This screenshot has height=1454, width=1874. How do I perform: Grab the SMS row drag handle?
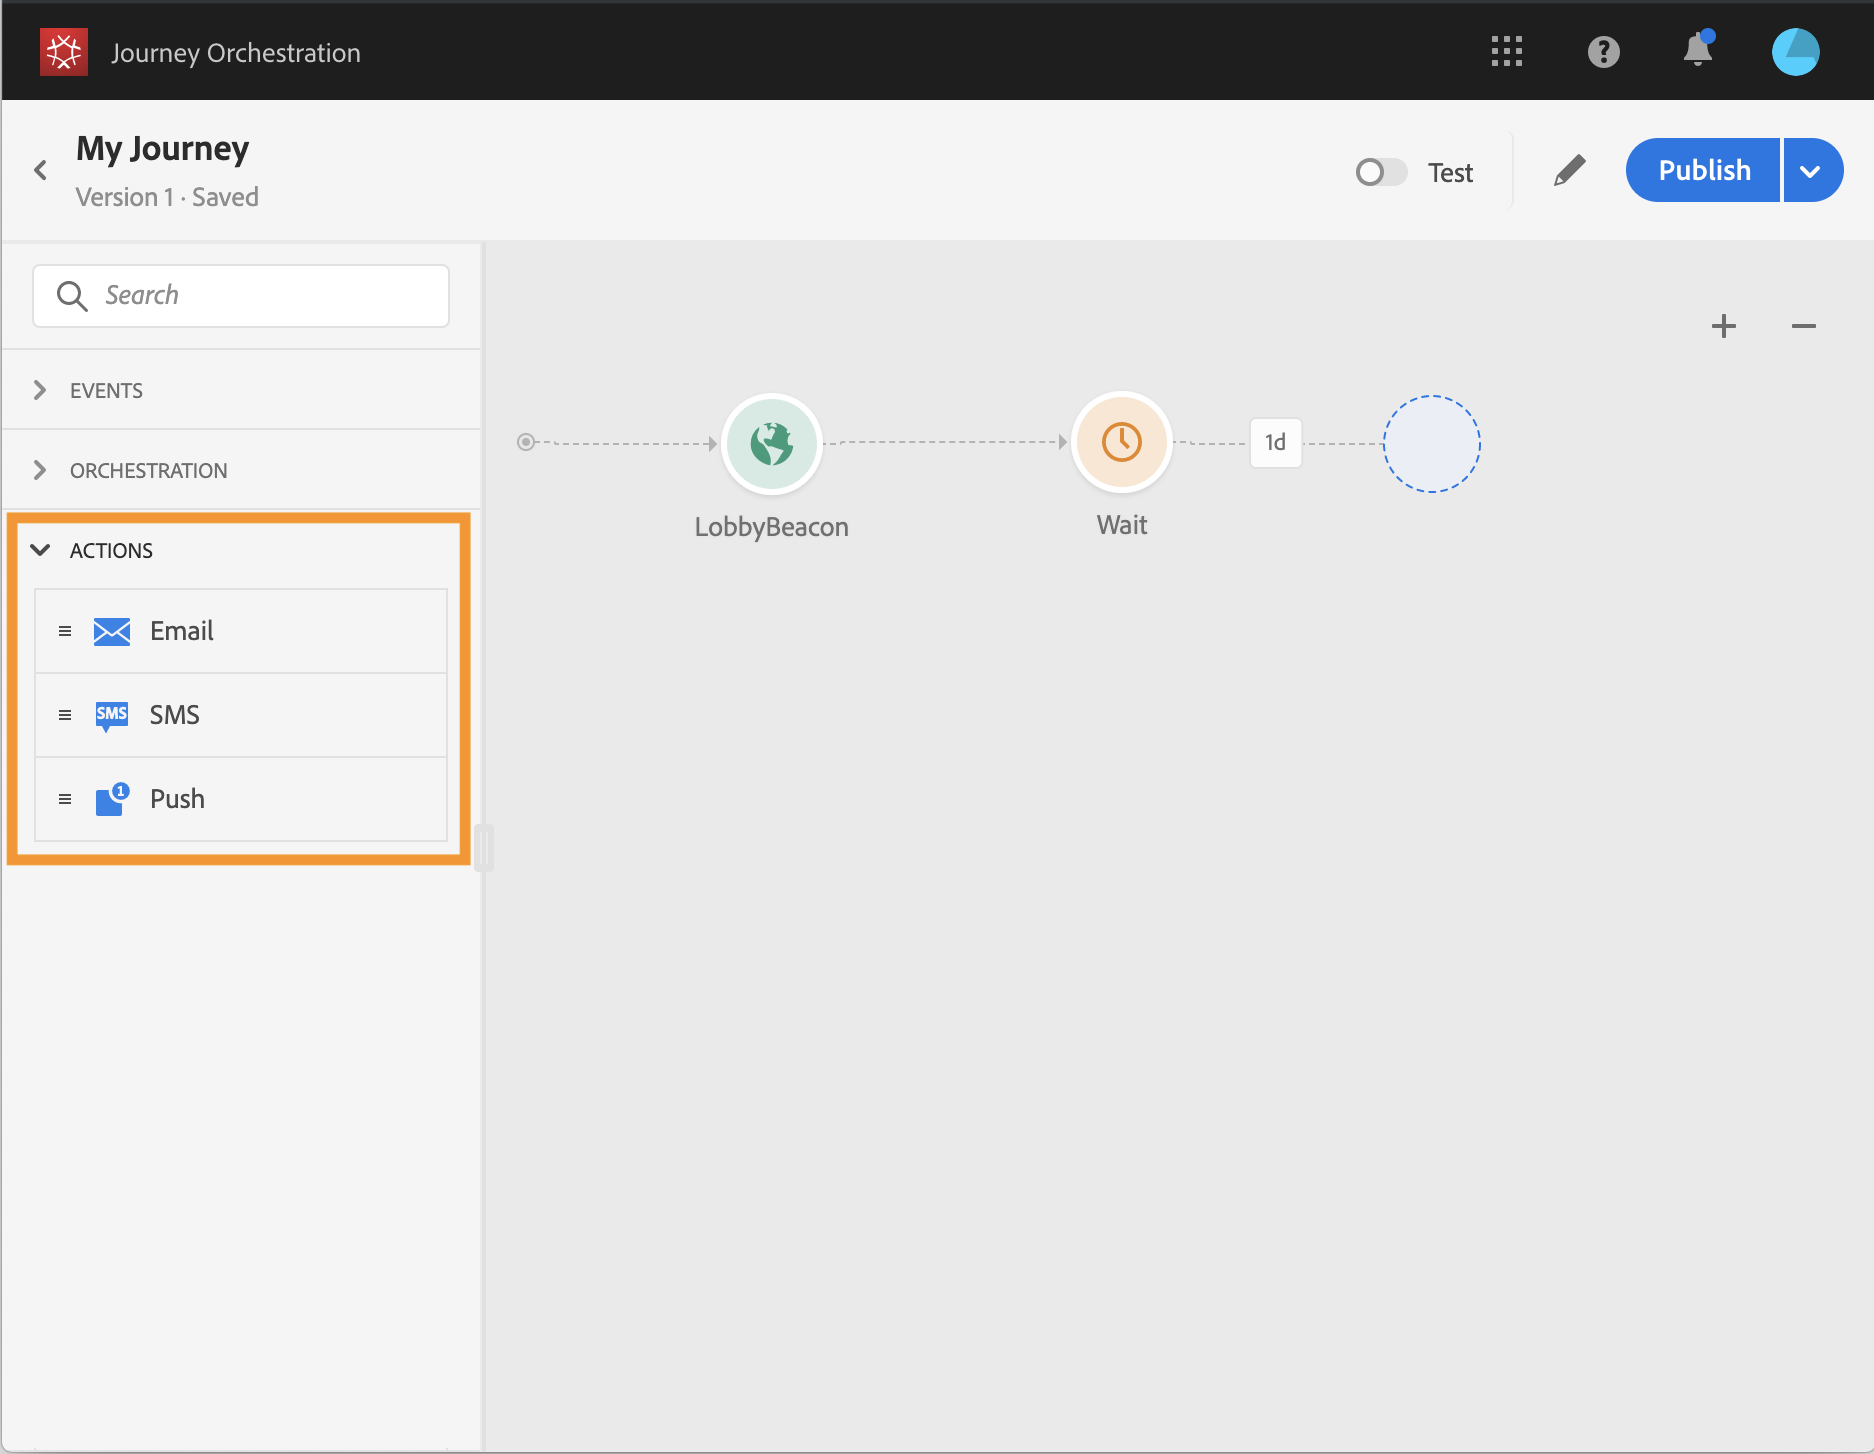[x=65, y=715]
